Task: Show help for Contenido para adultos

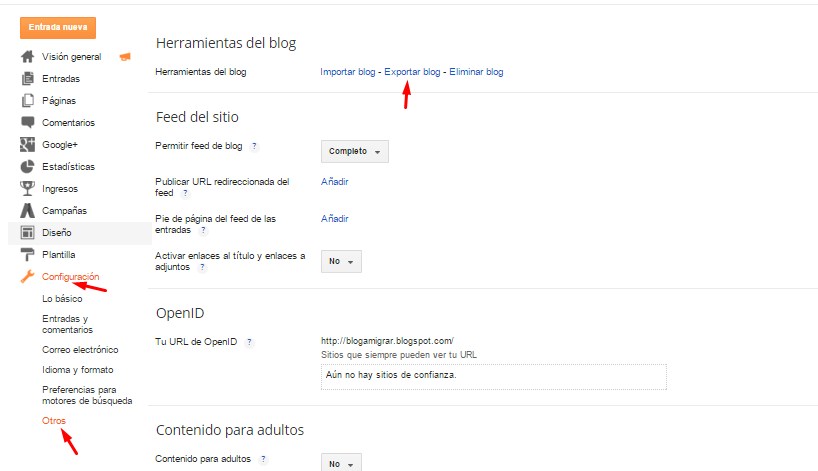Action: (263, 459)
